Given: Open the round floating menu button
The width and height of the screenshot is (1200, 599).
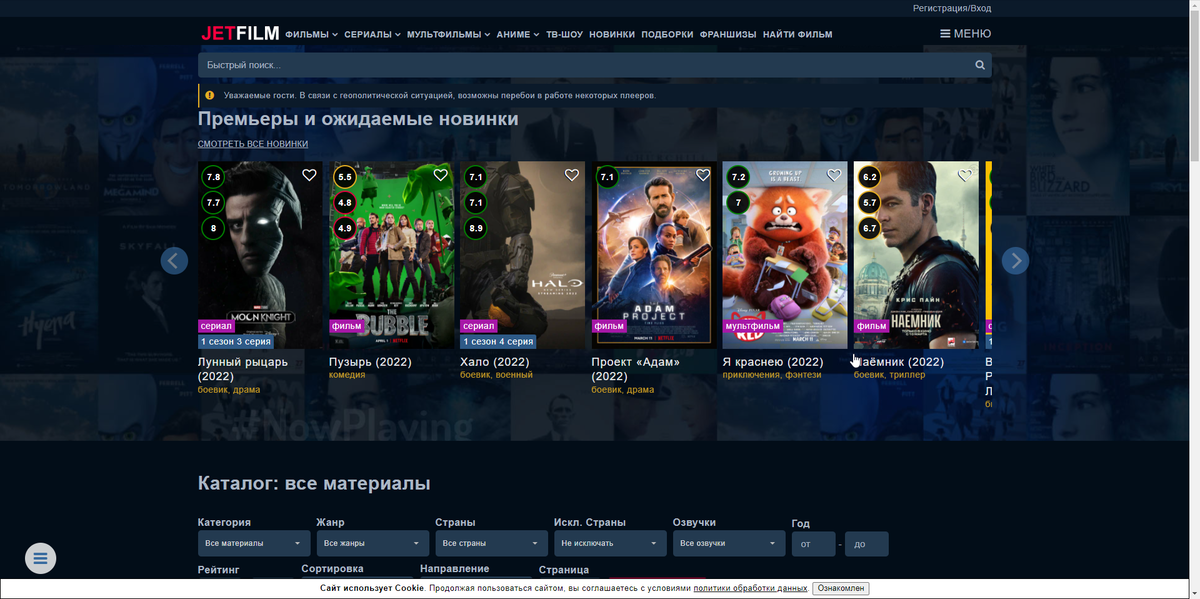Looking at the screenshot, I should (x=40, y=558).
